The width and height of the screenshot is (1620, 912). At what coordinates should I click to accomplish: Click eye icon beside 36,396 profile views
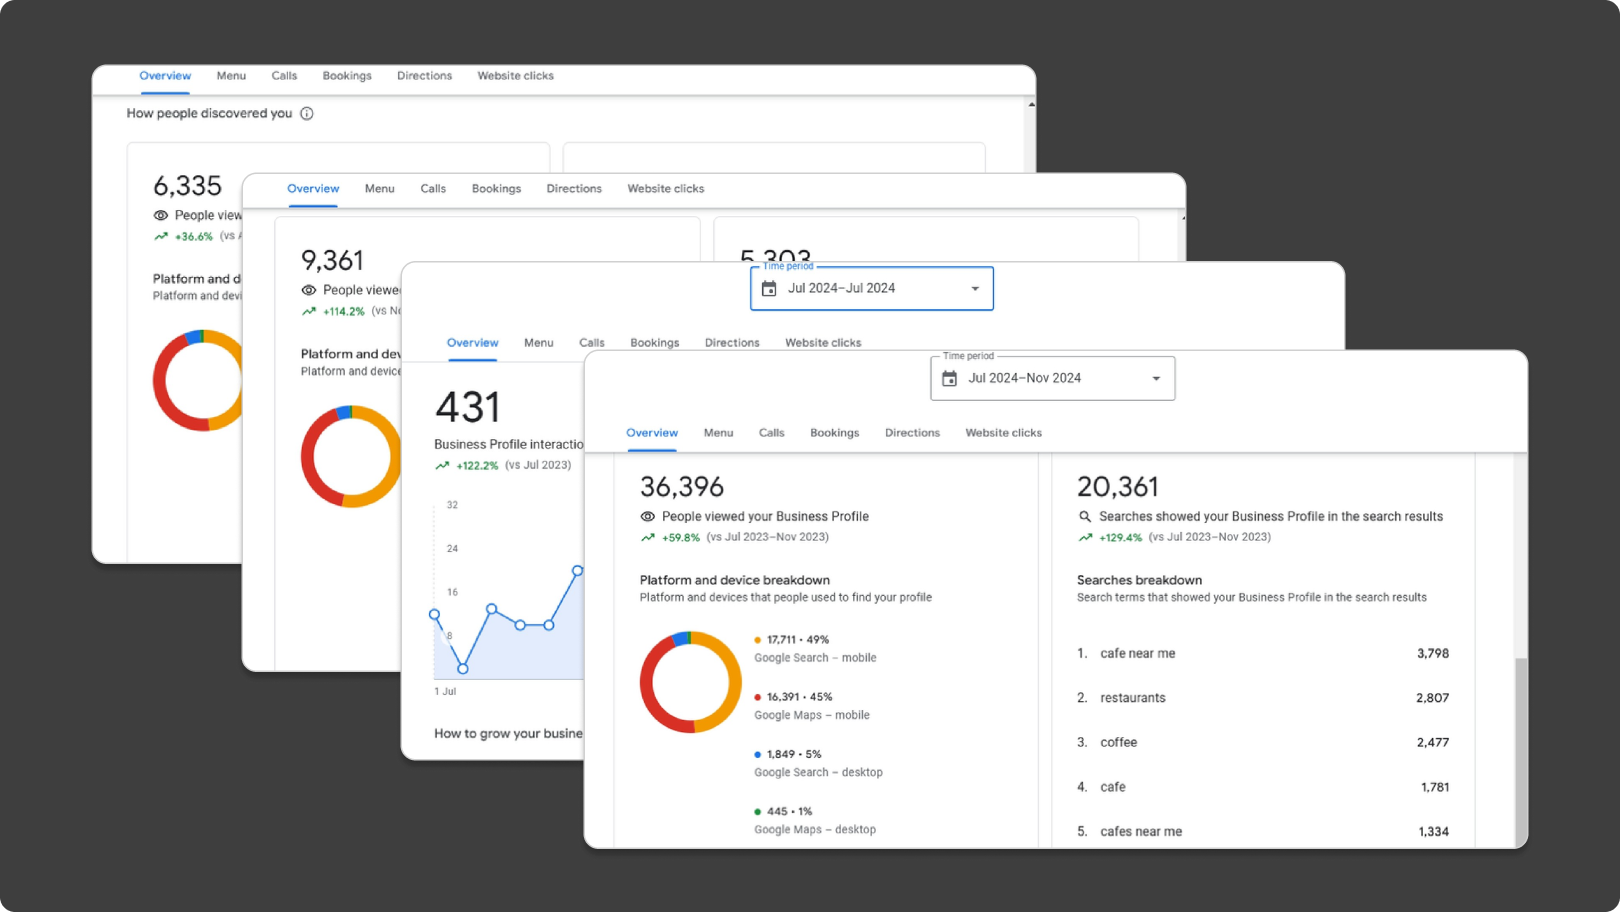pos(648,517)
